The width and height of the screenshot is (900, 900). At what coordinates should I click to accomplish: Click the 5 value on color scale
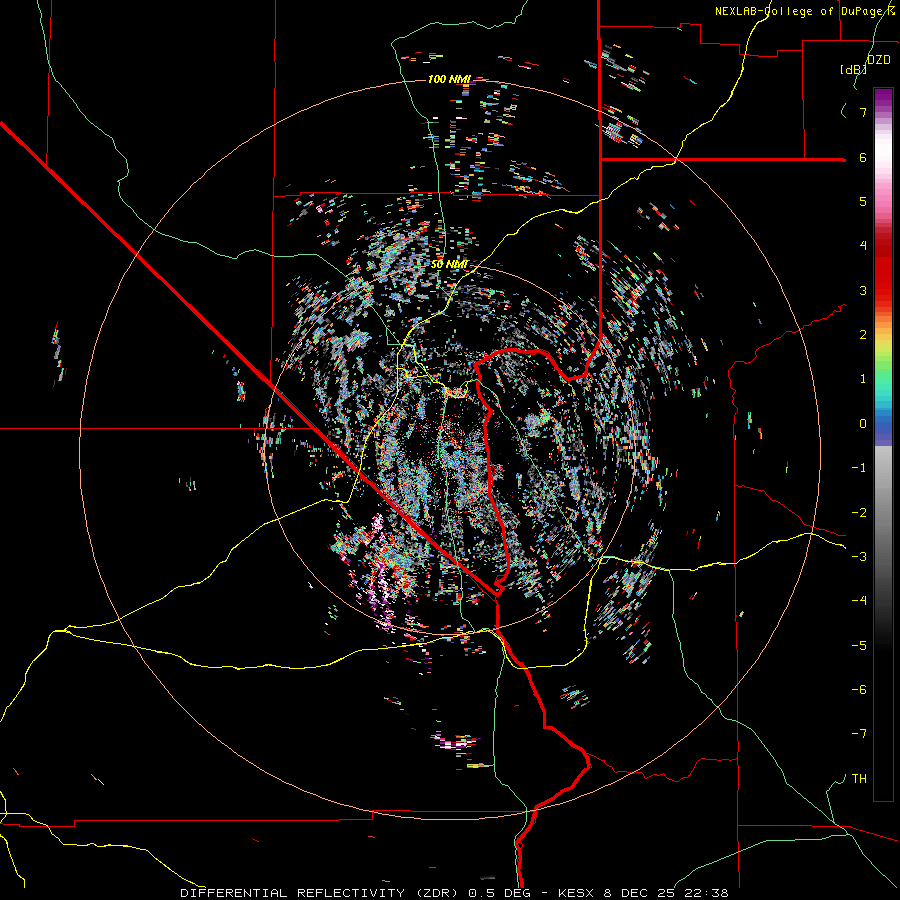pyautogui.click(x=863, y=201)
